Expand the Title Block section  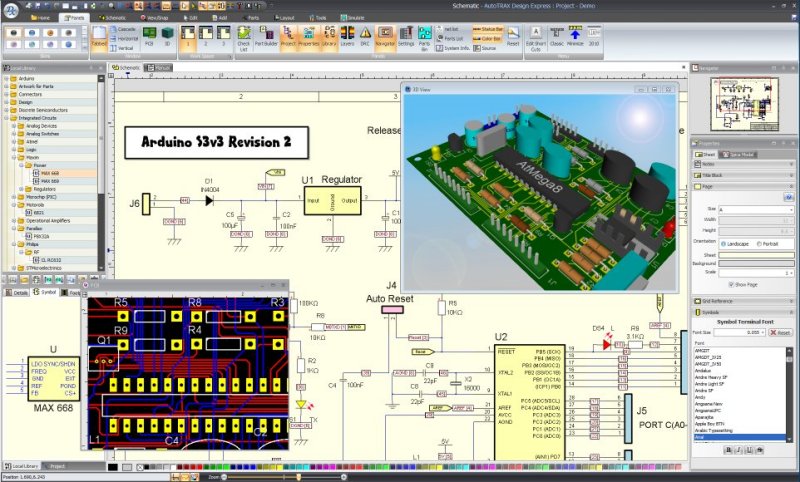point(743,175)
